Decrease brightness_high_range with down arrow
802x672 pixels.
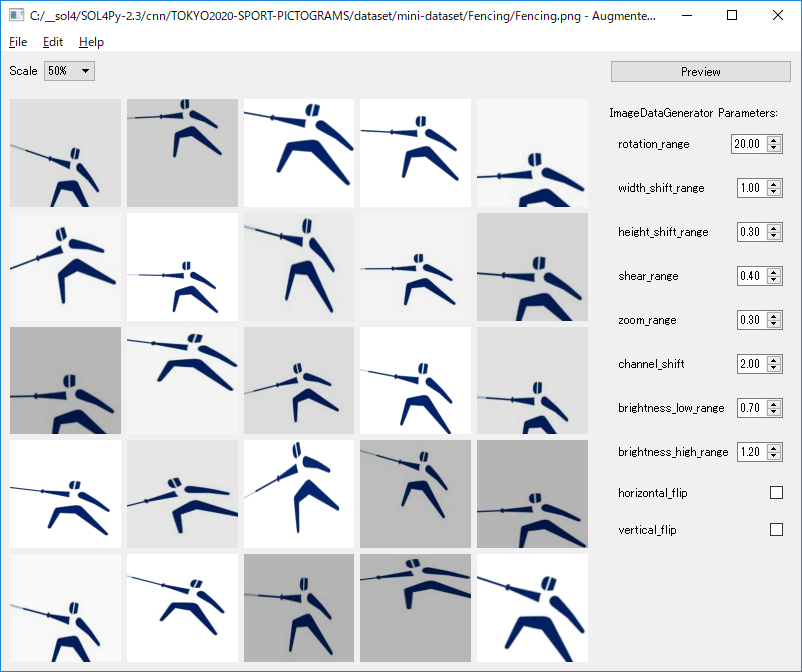(x=774, y=456)
